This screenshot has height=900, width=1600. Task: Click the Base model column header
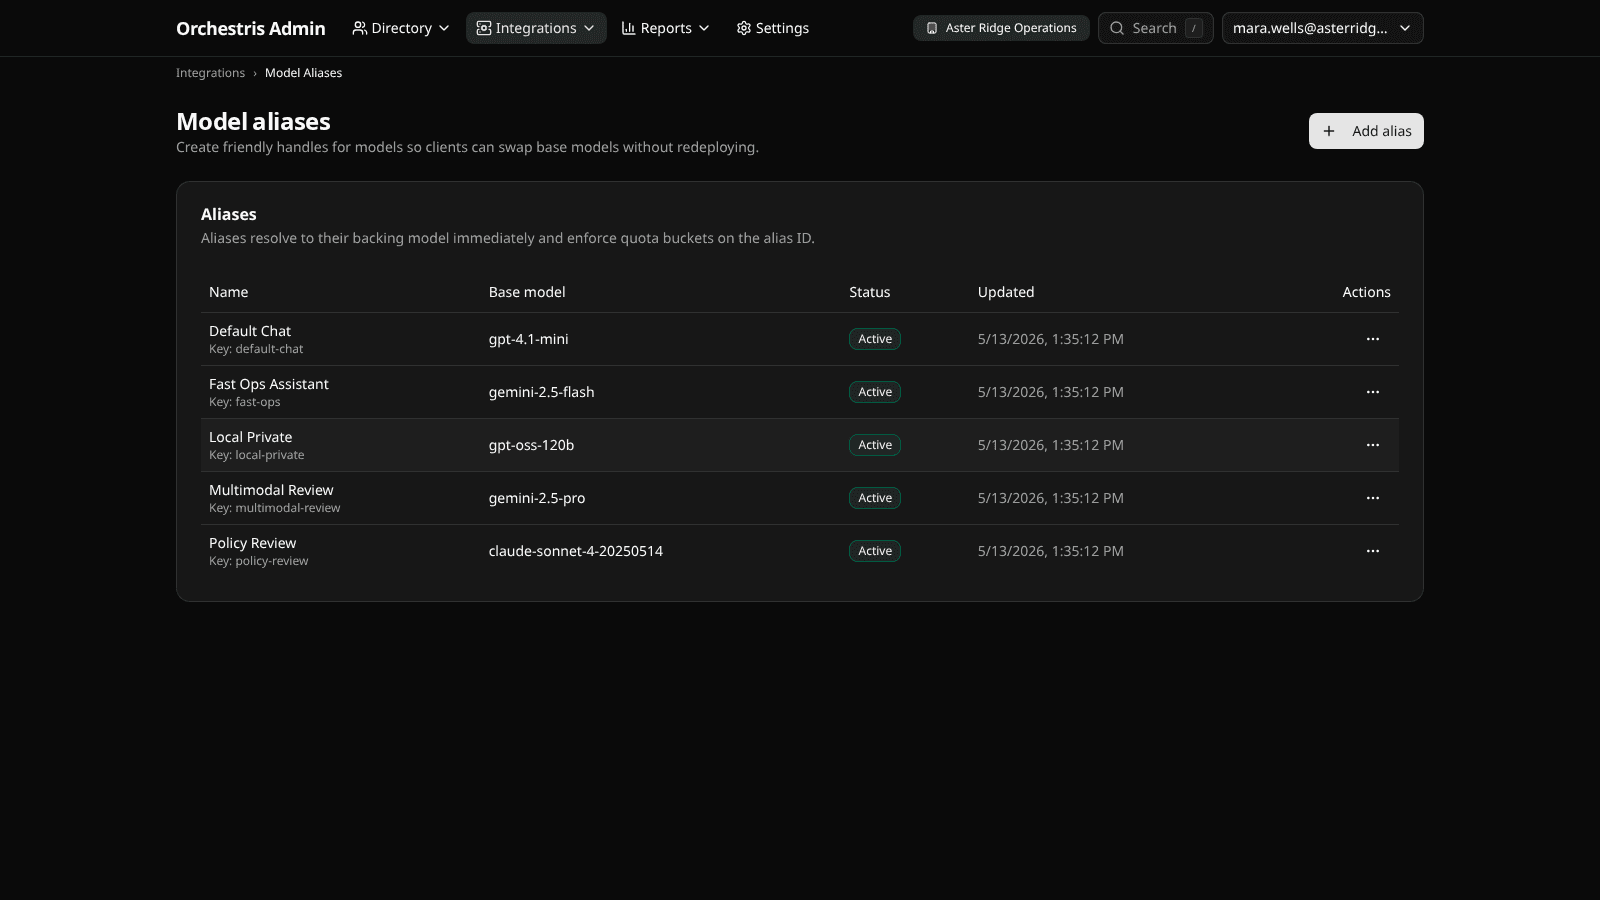pos(527,292)
